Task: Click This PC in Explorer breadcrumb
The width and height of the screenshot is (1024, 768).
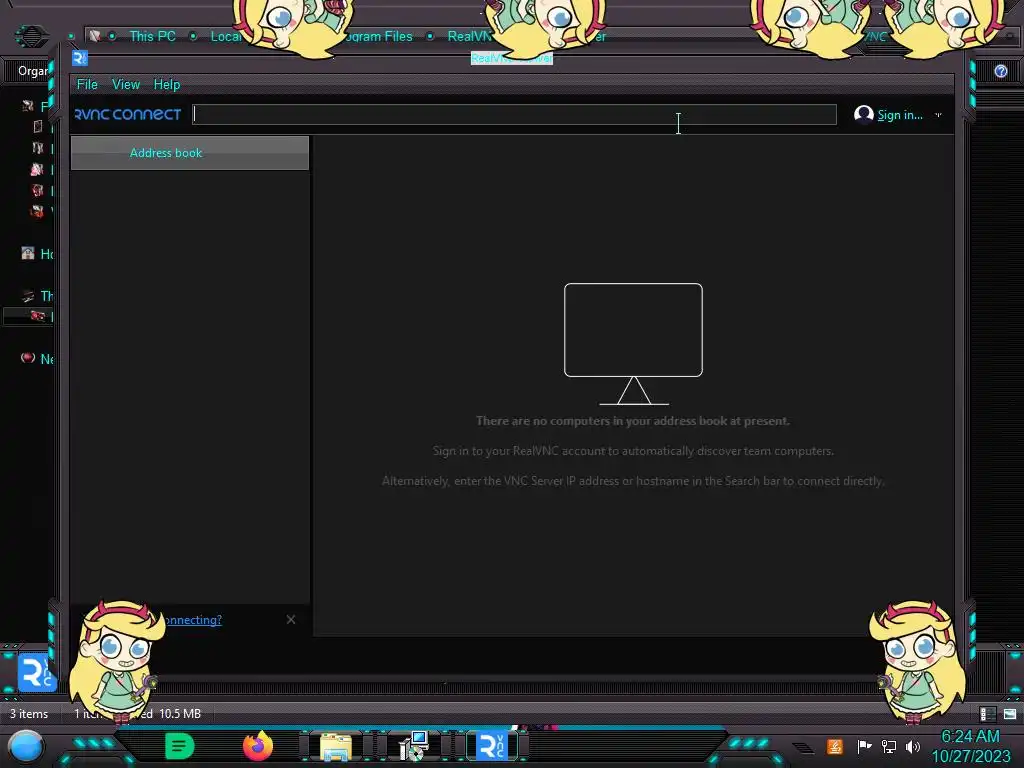Action: click(152, 37)
